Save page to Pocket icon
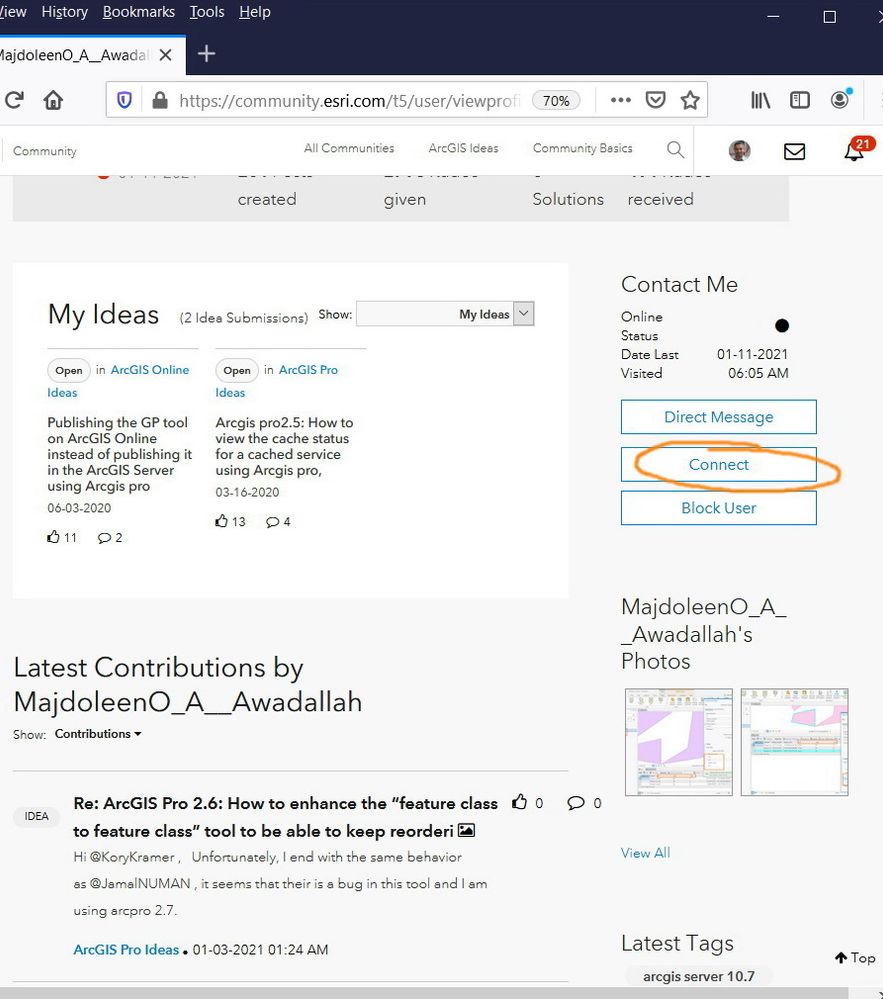The width and height of the screenshot is (883, 999). click(x=655, y=100)
